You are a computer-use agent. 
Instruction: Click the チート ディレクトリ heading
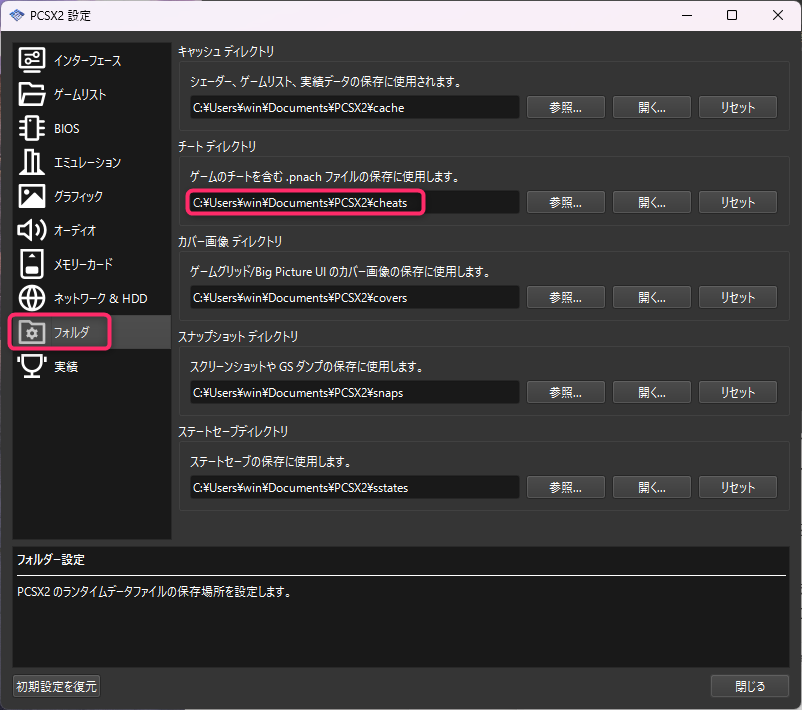tap(217, 146)
